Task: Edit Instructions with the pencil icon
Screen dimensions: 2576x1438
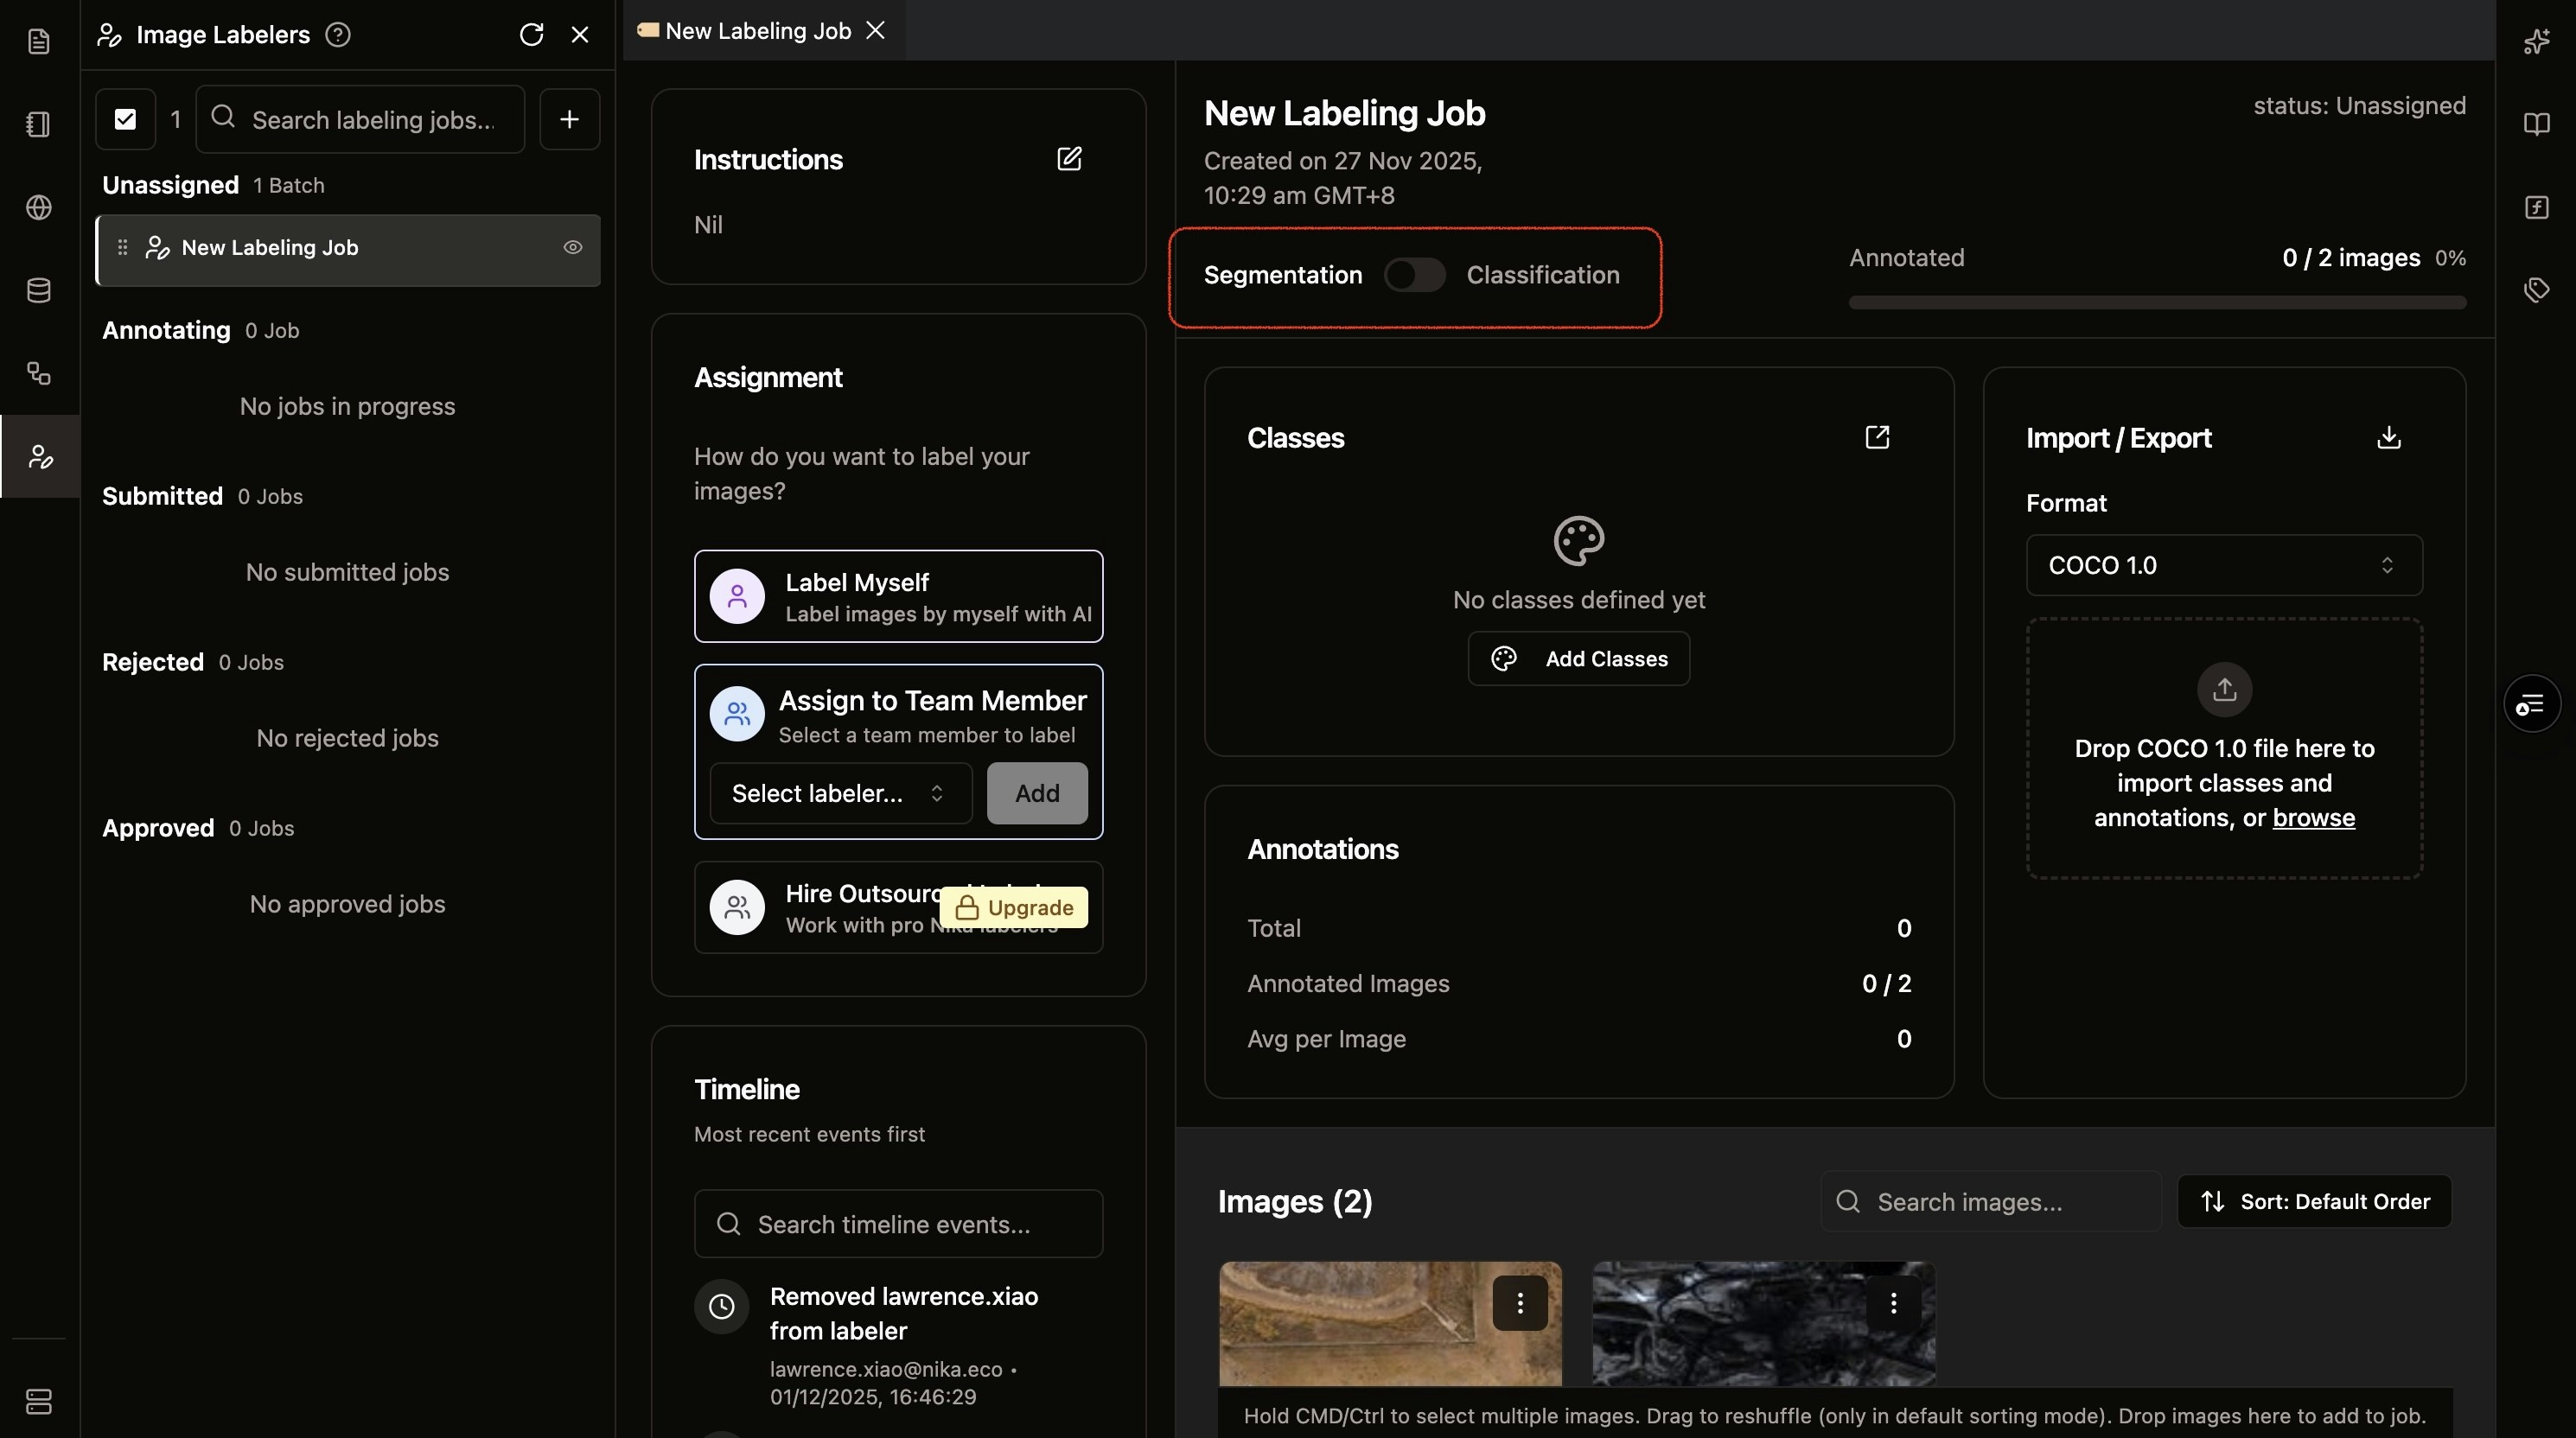Action: [x=1069, y=159]
